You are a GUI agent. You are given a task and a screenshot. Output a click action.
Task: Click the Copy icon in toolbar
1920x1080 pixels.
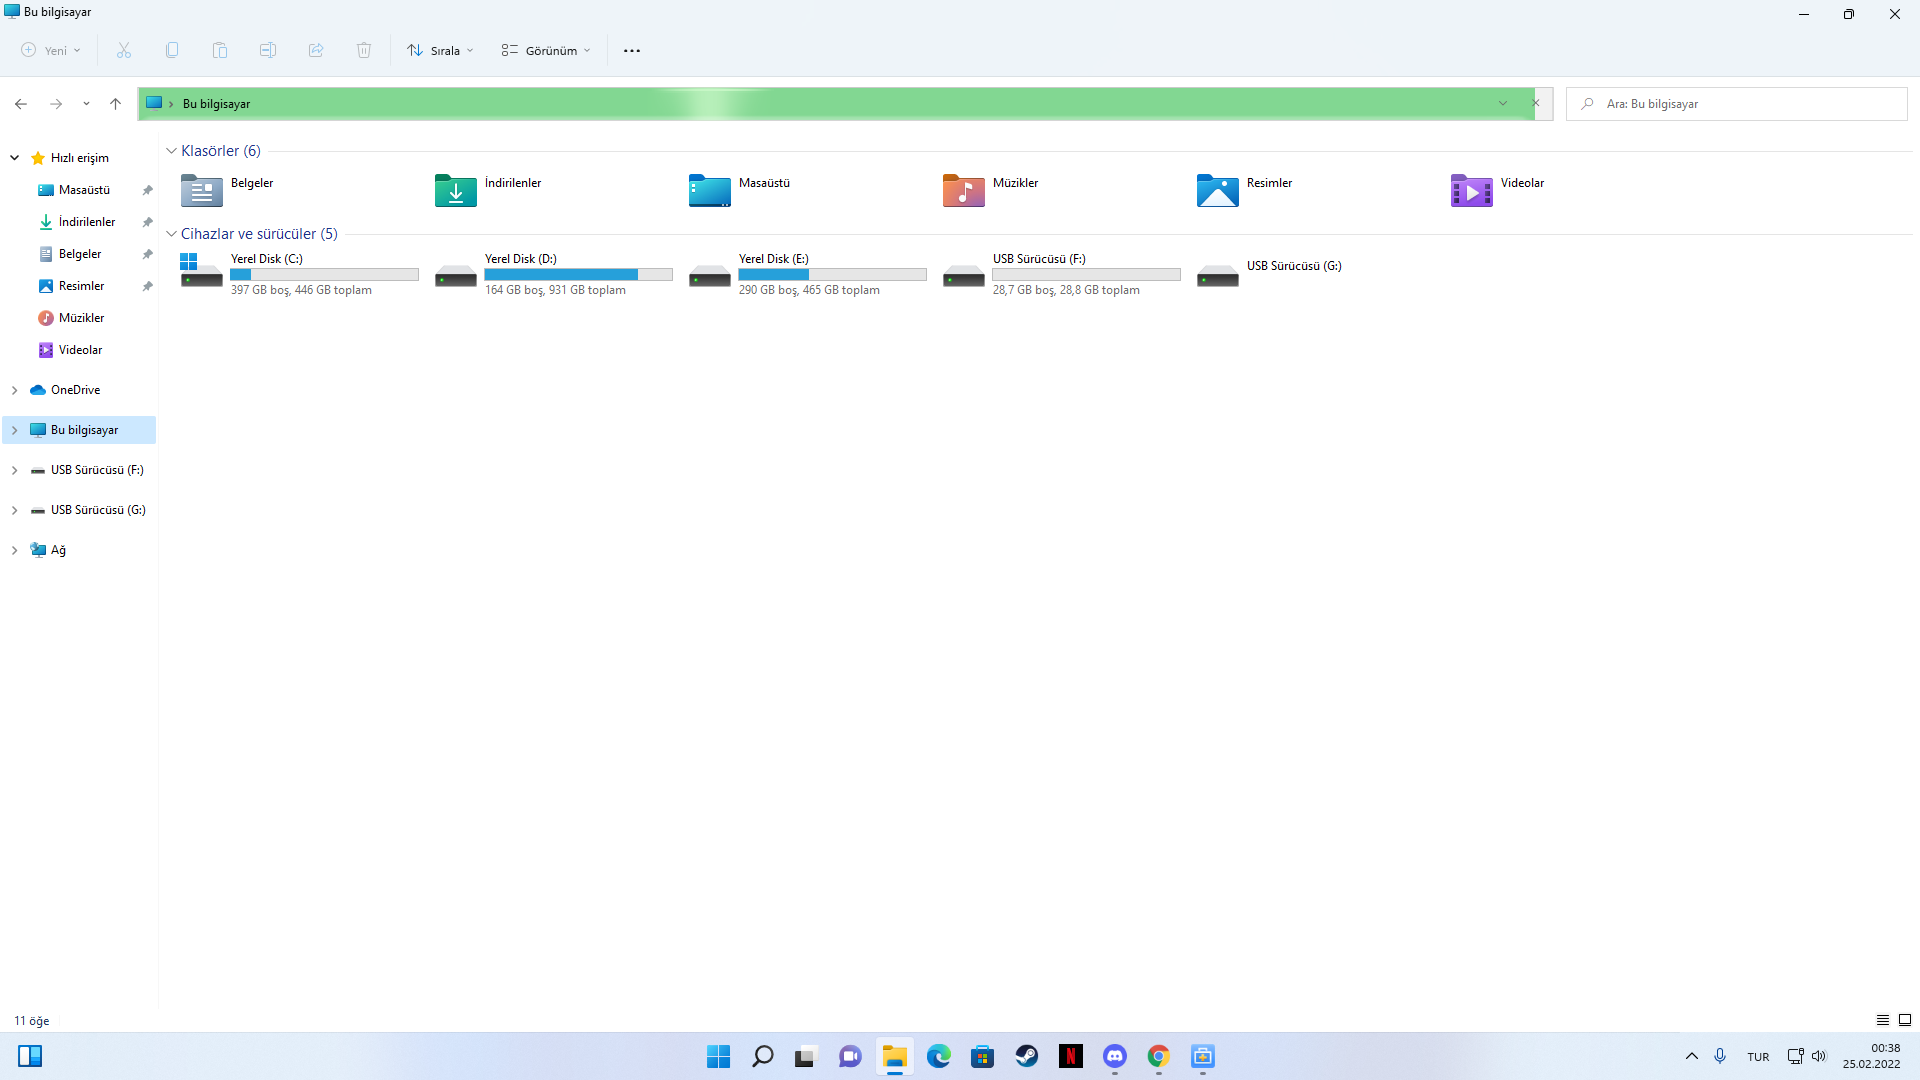[x=172, y=50]
